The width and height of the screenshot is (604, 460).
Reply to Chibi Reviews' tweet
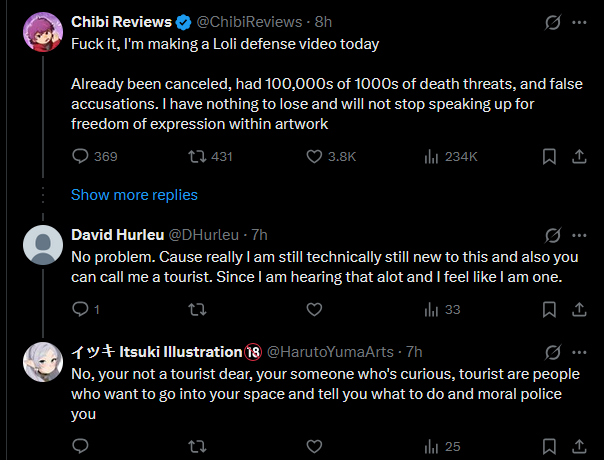point(81,156)
